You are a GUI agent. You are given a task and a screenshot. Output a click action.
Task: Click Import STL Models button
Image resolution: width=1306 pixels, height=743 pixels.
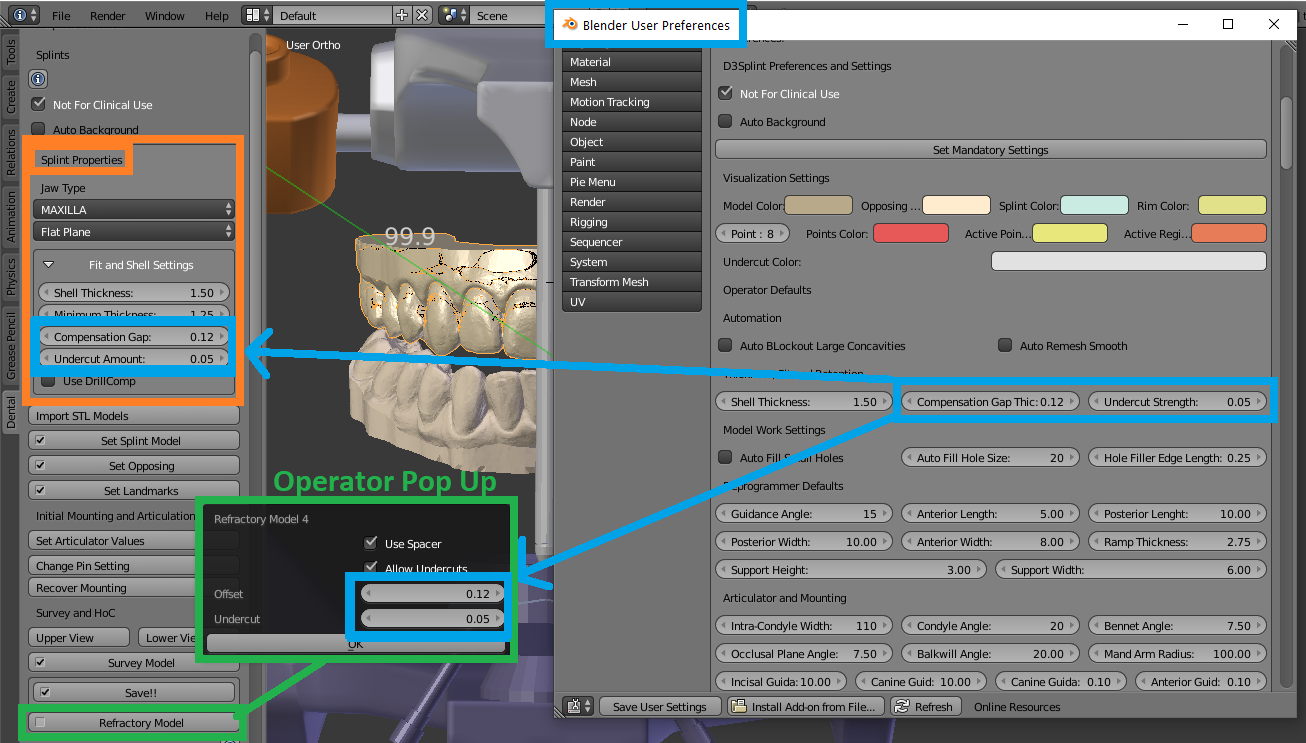pyautogui.click(x=134, y=416)
